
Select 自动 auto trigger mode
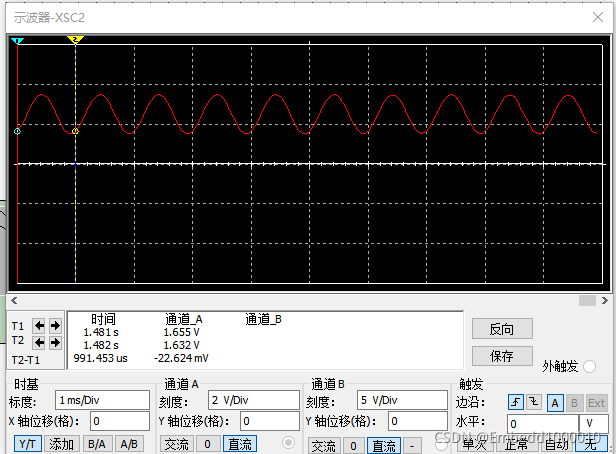click(x=556, y=444)
